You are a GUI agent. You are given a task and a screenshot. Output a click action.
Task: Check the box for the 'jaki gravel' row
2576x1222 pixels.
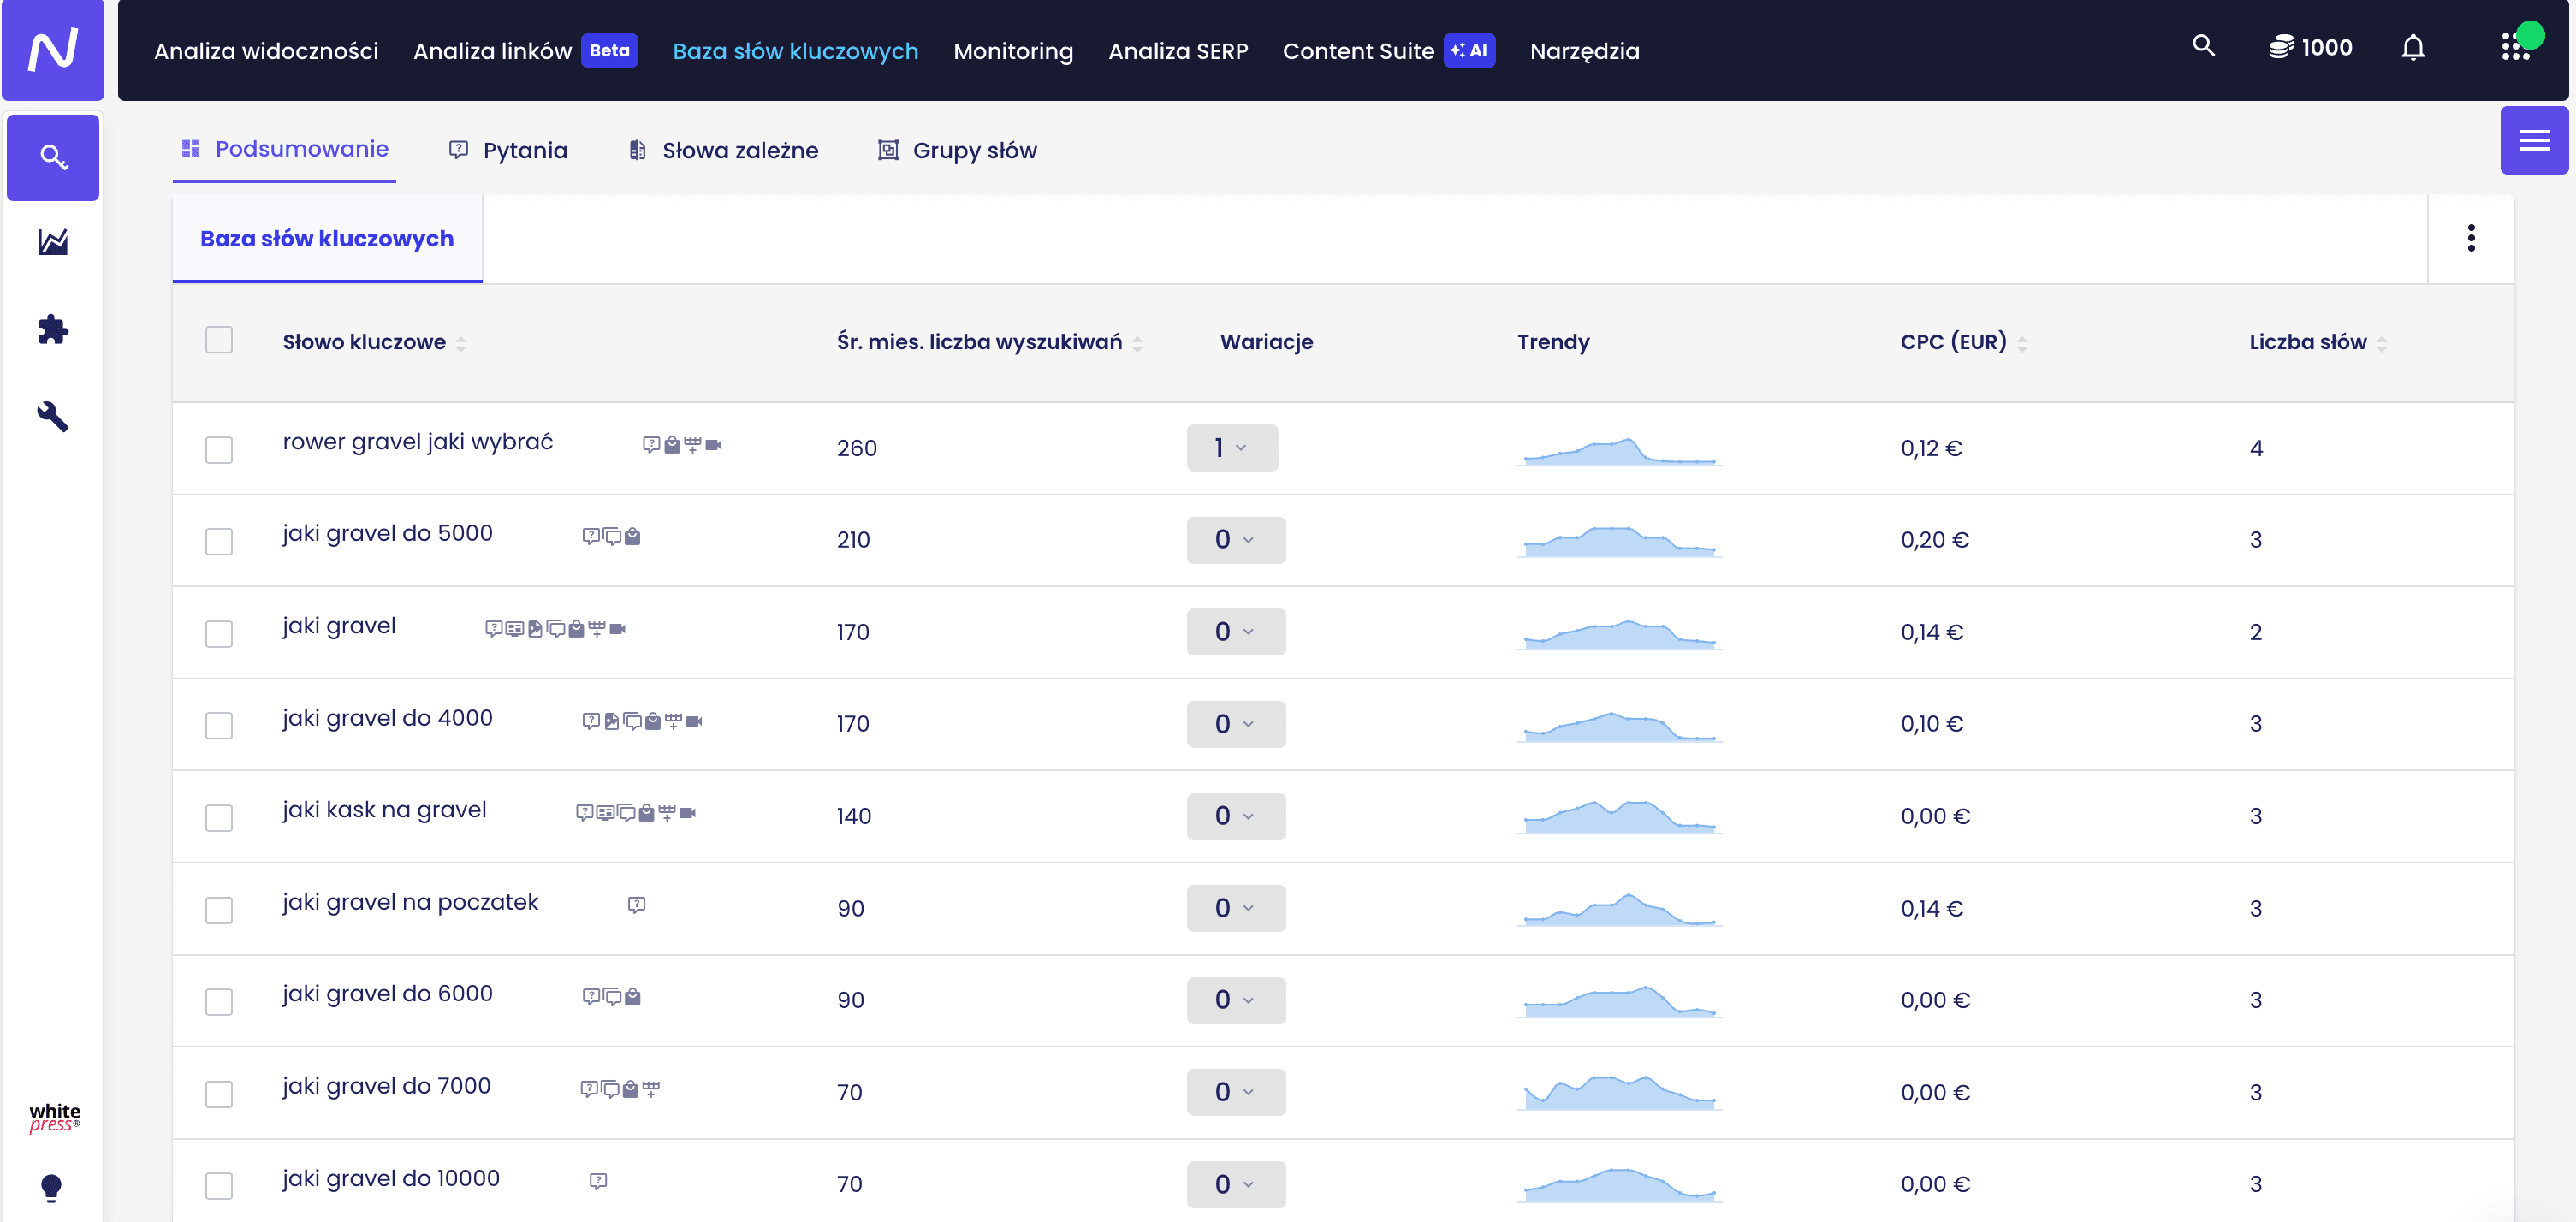(x=219, y=633)
